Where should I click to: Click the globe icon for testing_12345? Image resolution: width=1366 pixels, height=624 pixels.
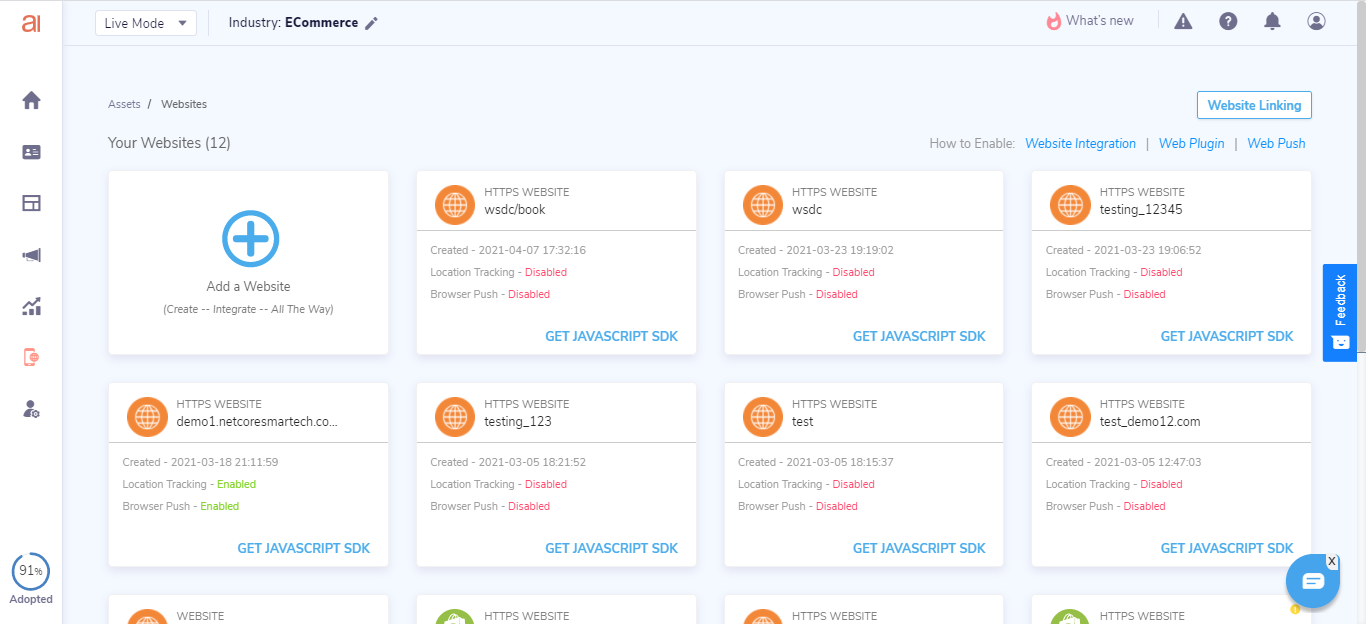tap(1071, 204)
